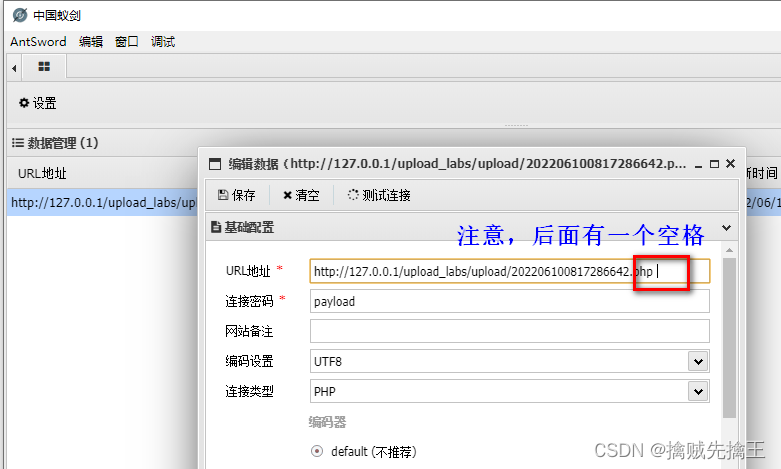
Task: Open the 设置 gear settings
Action: [x=38, y=103]
